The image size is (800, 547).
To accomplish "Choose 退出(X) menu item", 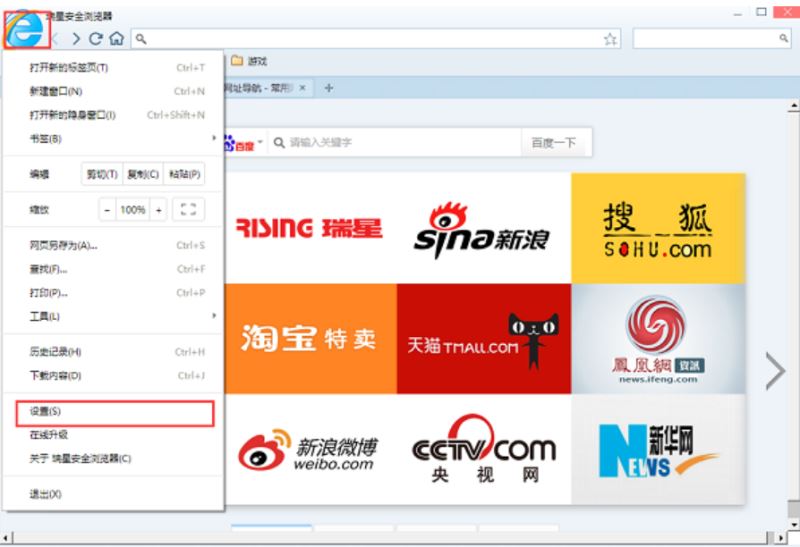I will coord(113,494).
